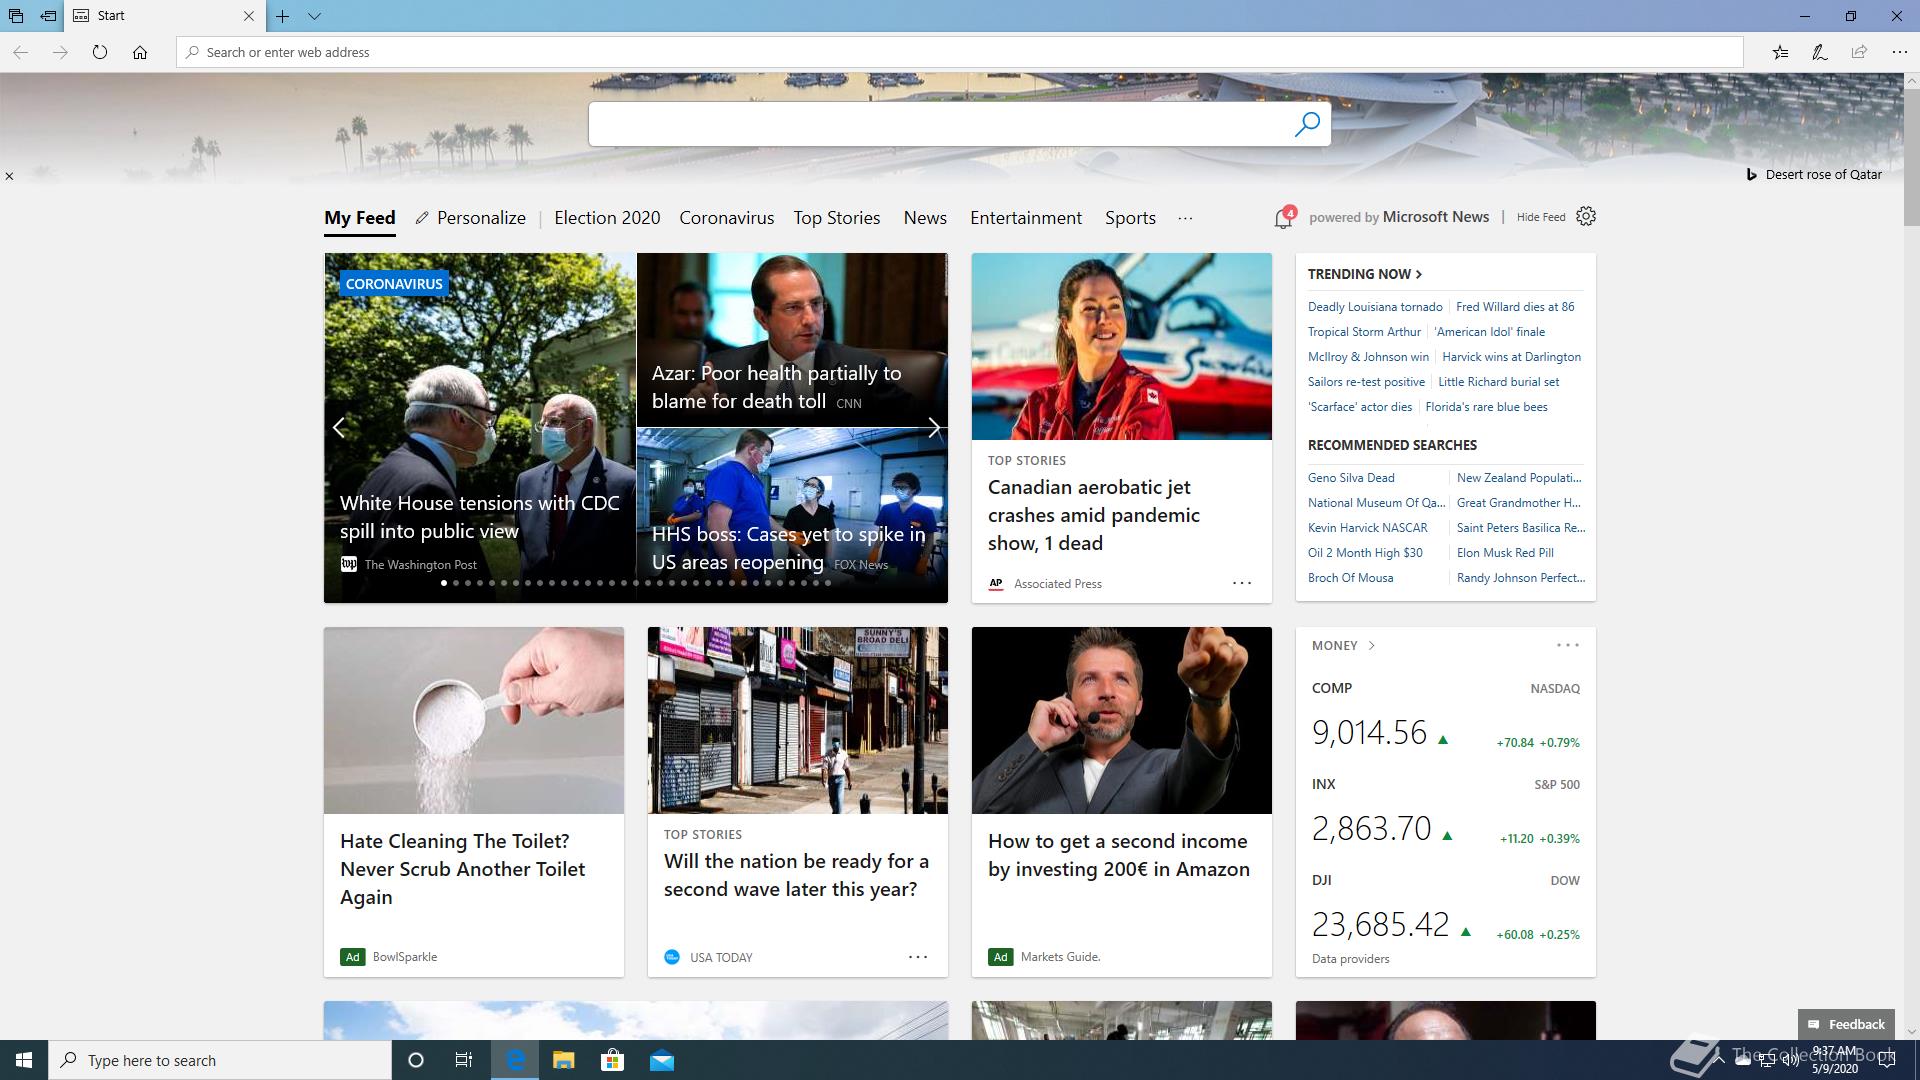Click the Windows Start button
The image size is (1920, 1080).
(24, 1060)
